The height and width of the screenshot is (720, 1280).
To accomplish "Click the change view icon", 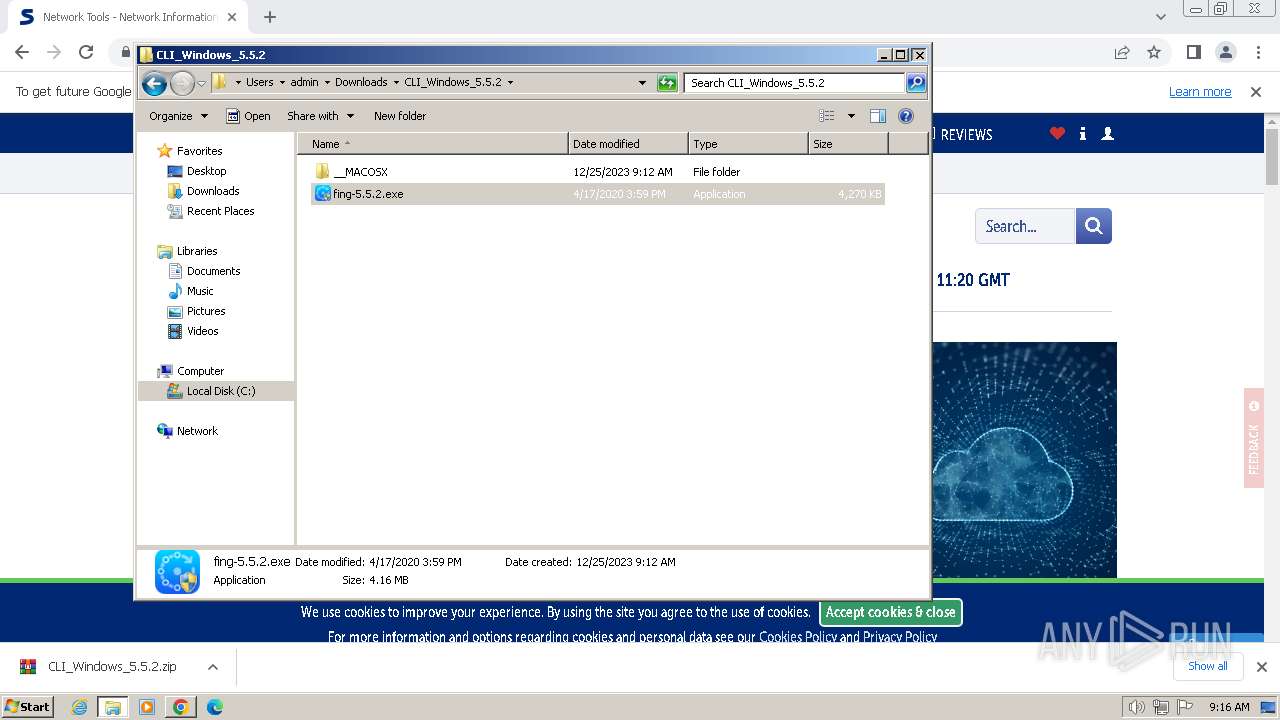I will pos(826,116).
